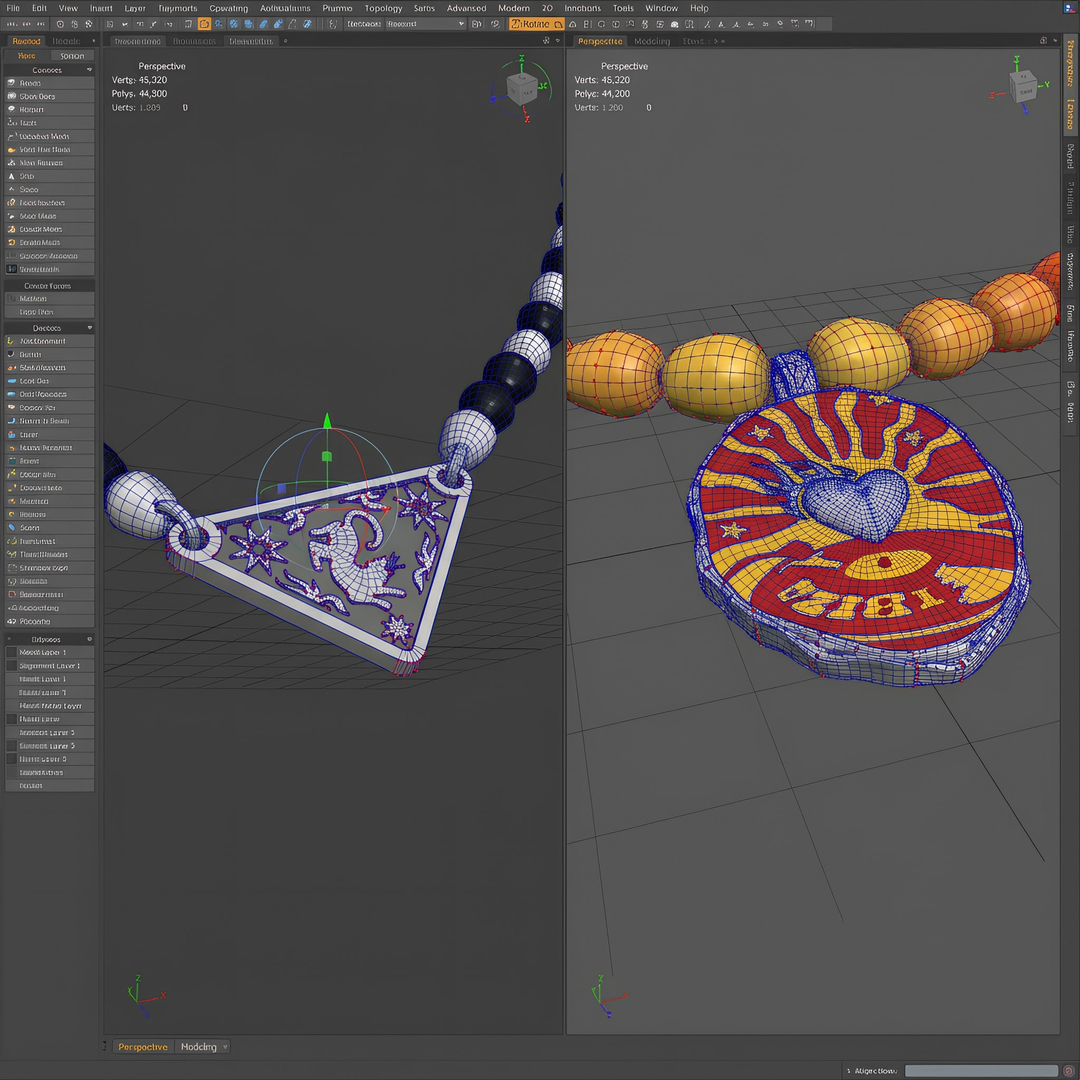Collapse the first left panel section header arrow
The width and height of the screenshot is (1080, 1080).
[89, 70]
